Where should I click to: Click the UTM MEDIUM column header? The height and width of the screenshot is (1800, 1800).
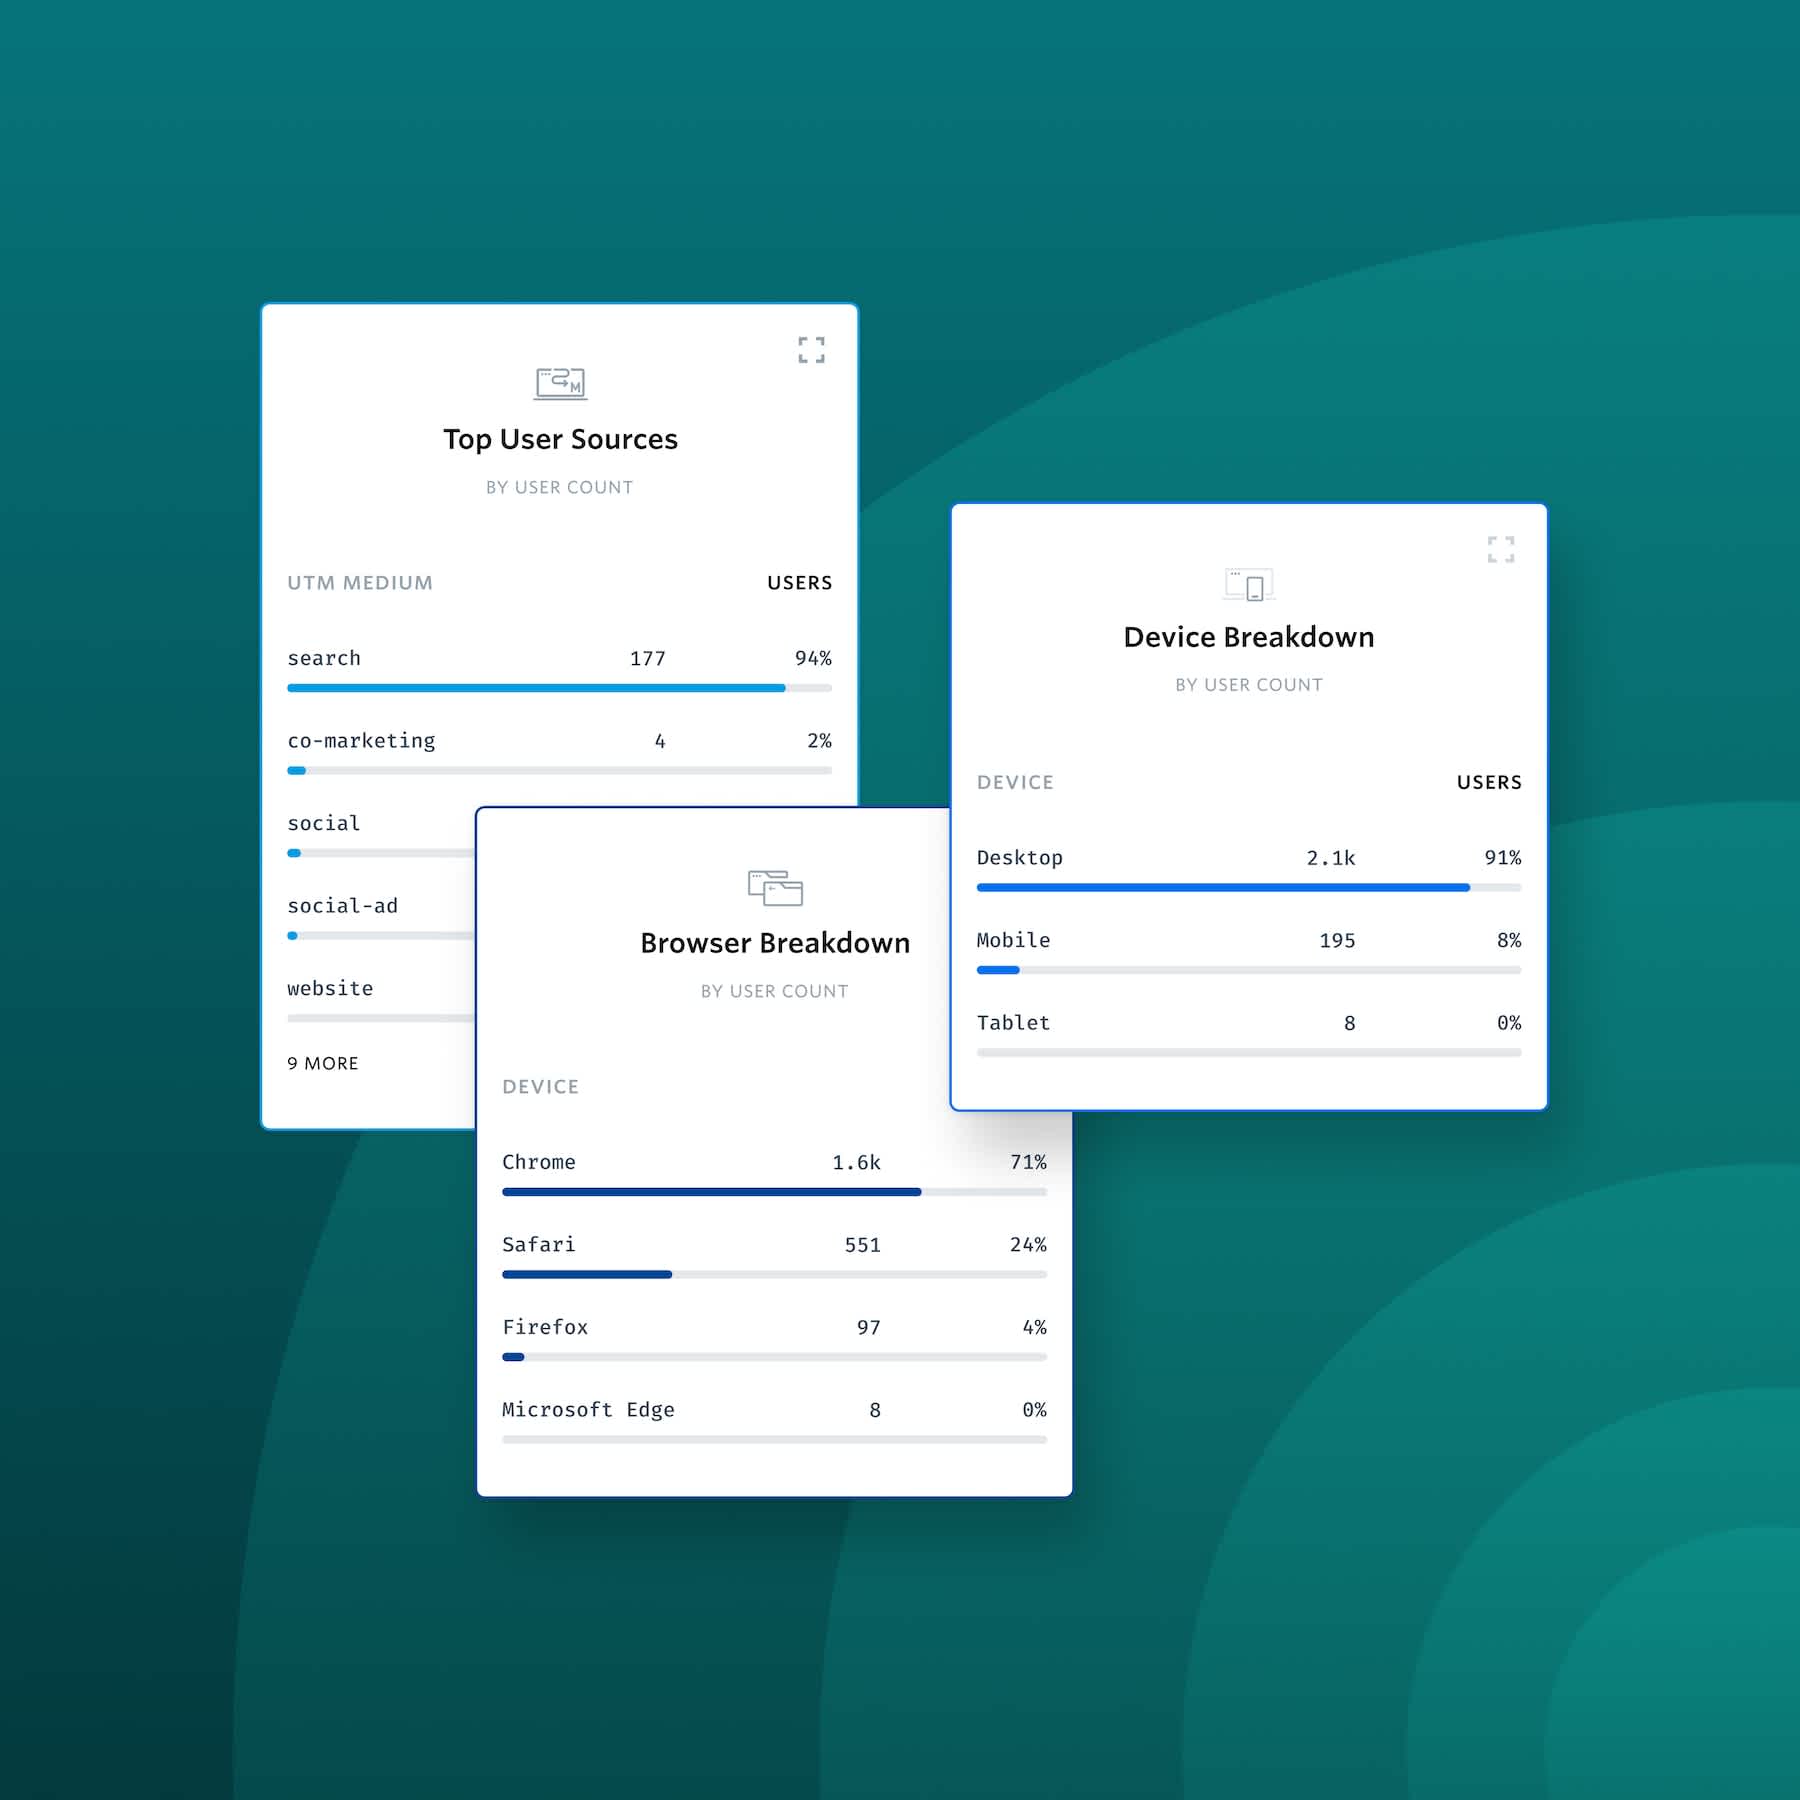click(x=360, y=583)
